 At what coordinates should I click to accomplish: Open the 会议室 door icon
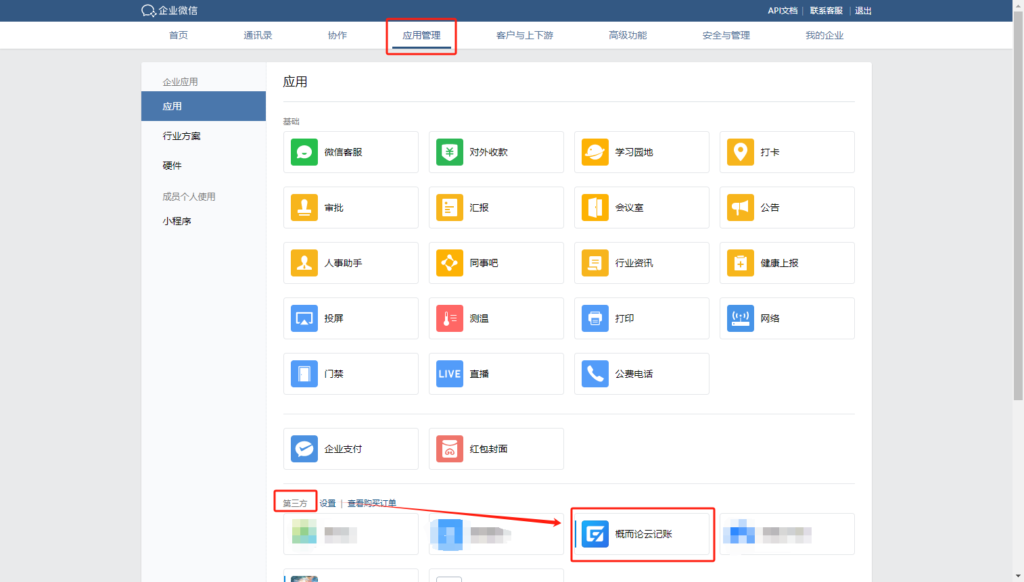point(595,208)
